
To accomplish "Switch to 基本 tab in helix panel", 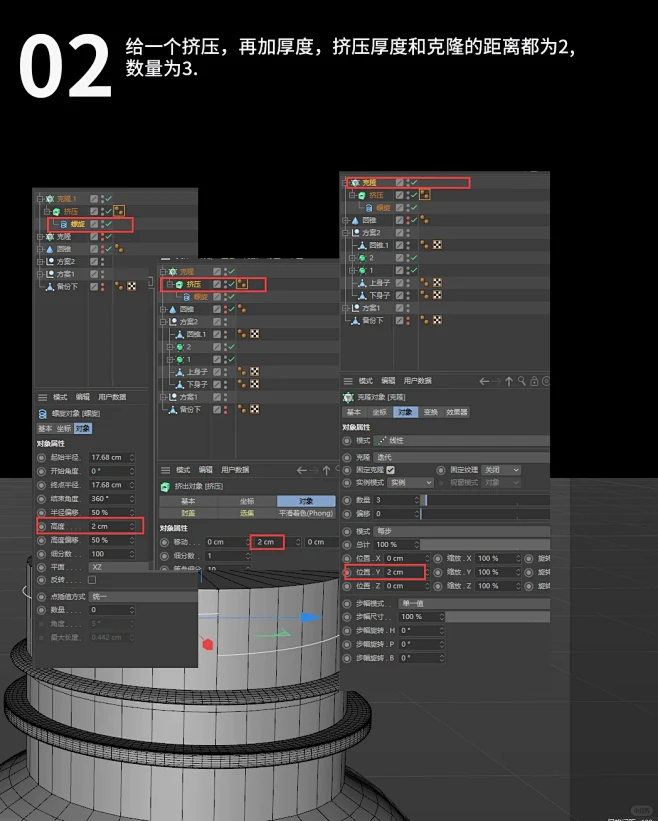I will (x=45, y=429).
